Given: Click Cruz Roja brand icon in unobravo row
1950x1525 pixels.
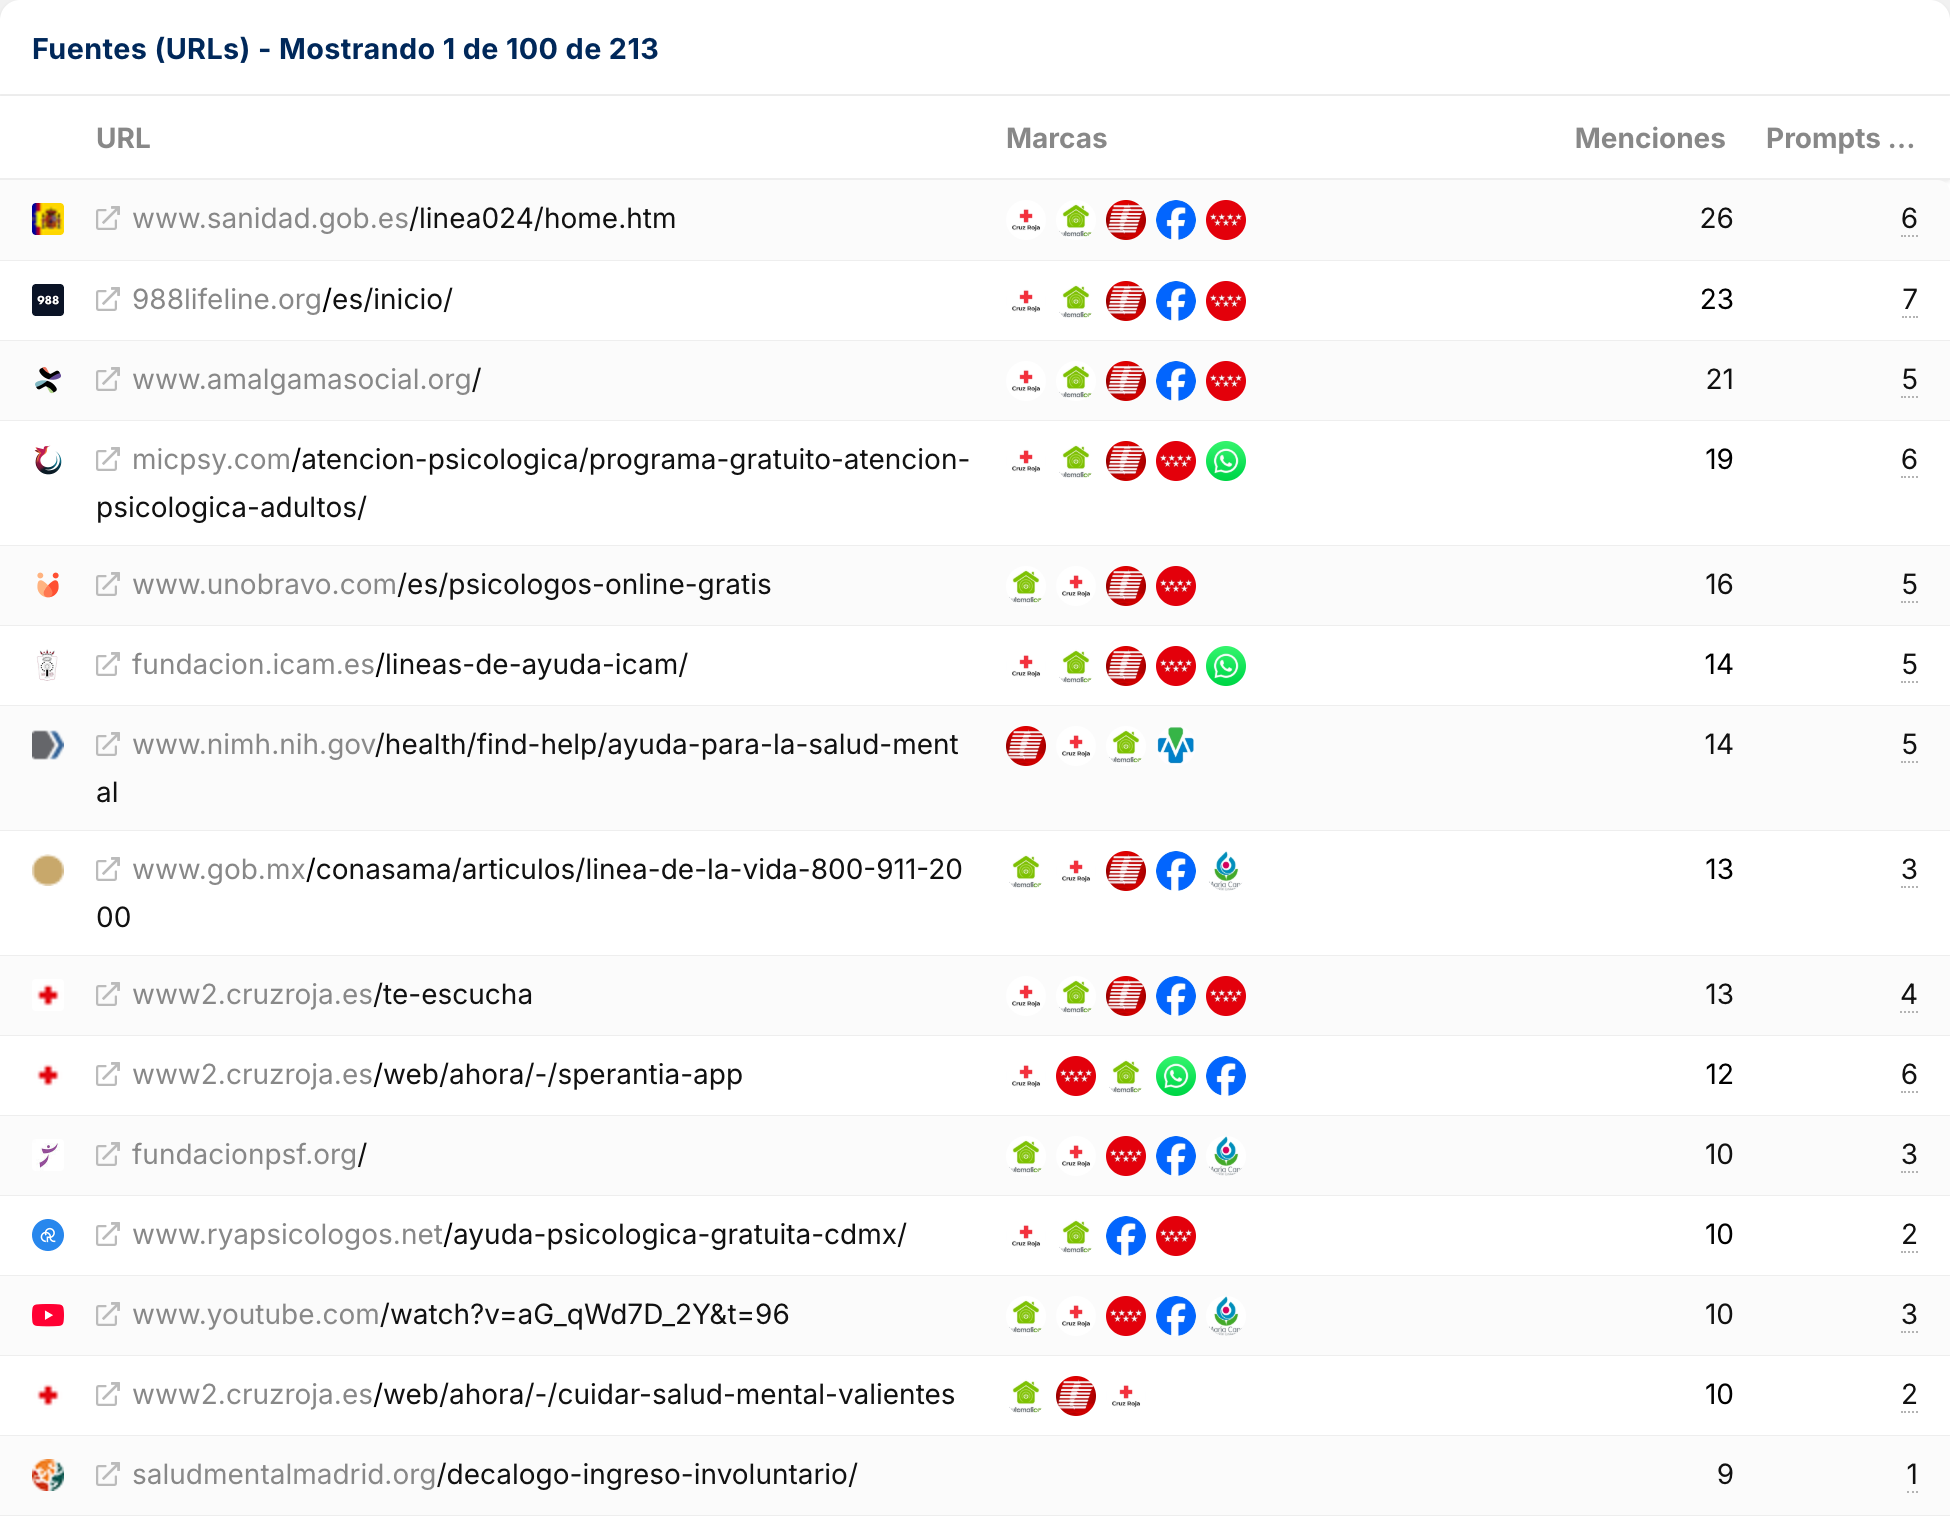Looking at the screenshot, I should [x=1076, y=586].
